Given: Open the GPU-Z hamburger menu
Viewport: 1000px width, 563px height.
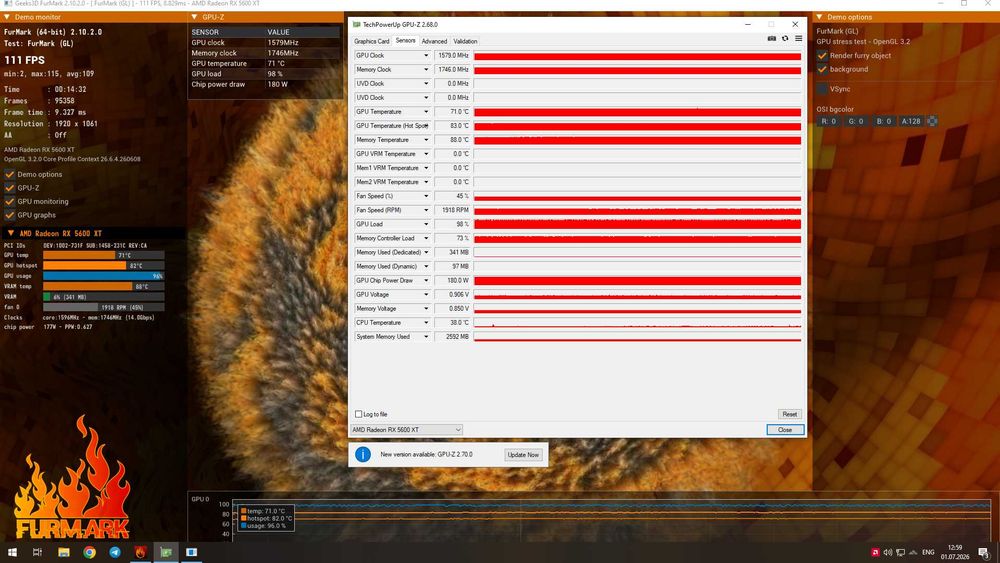Looking at the screenshot, I should tap(798, 39).
